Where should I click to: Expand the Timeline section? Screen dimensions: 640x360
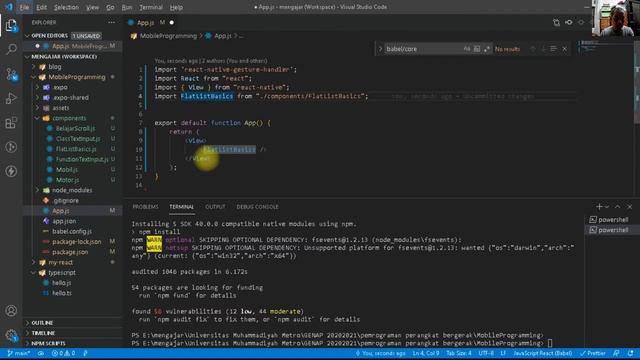pos(43,333)
